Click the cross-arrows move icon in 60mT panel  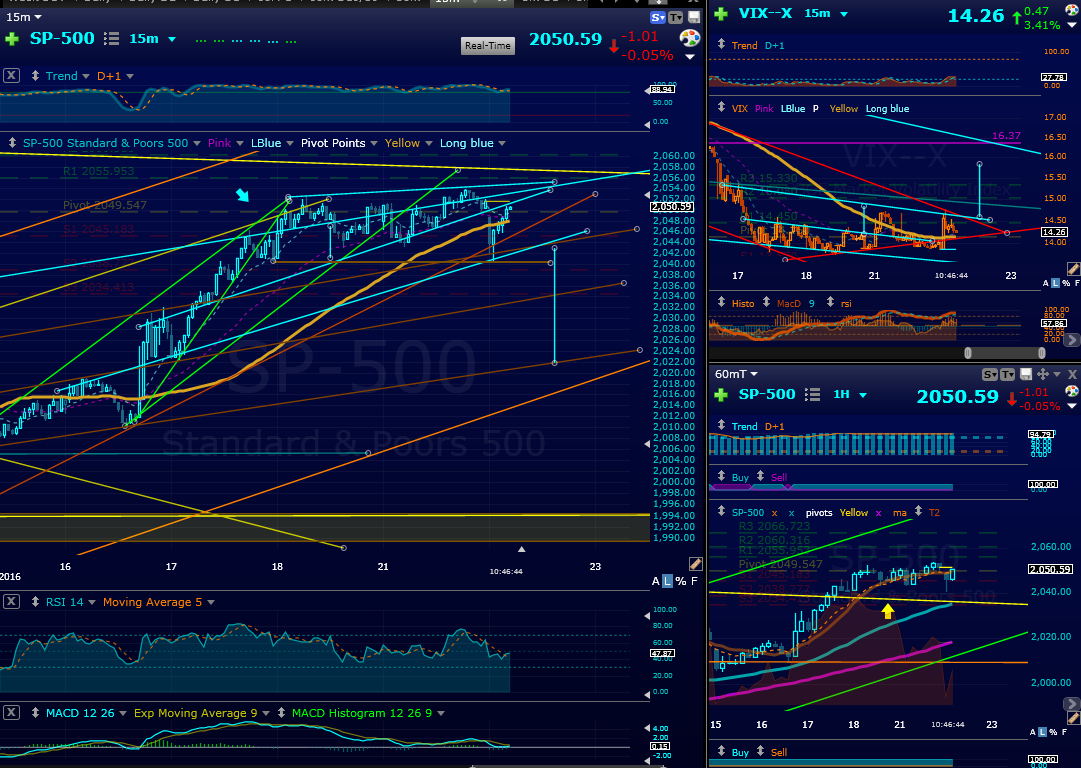pyautogui.click(x=1042, y=374)
